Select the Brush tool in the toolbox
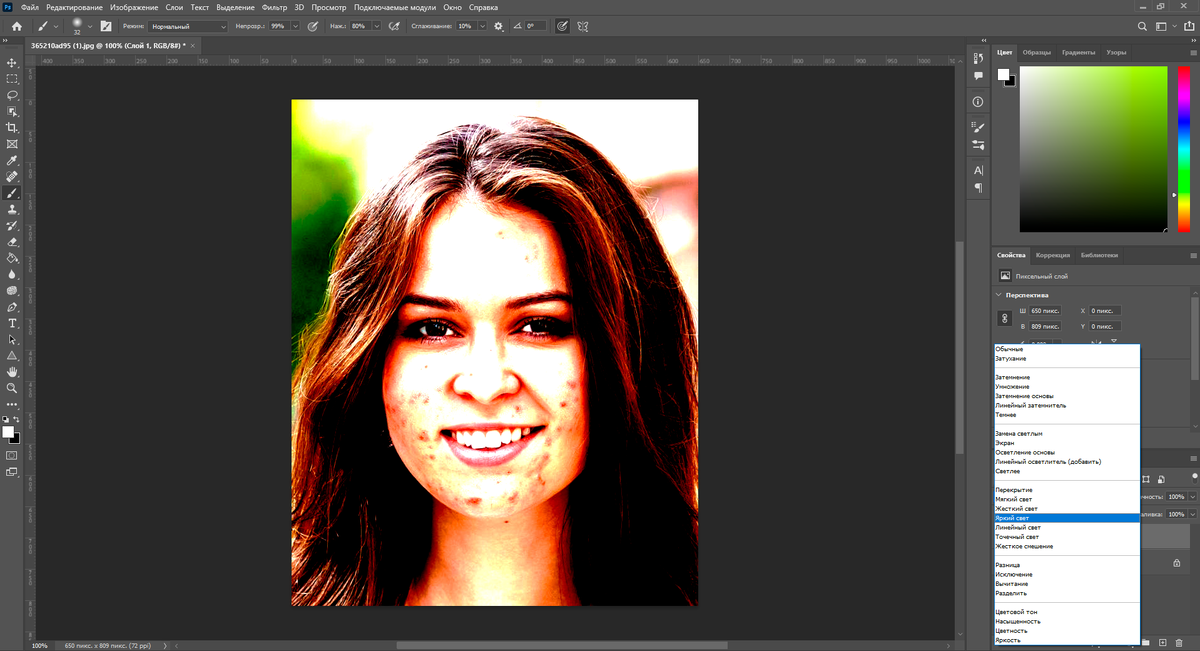Viewport: 1200px width, 651px height. tap(13, 193)
